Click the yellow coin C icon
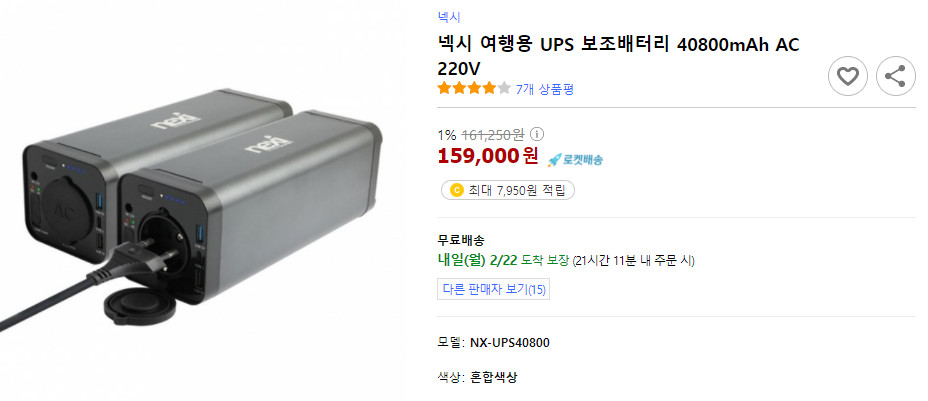The width and height of the screenshot is (928, 401). [x=456, y=190]
